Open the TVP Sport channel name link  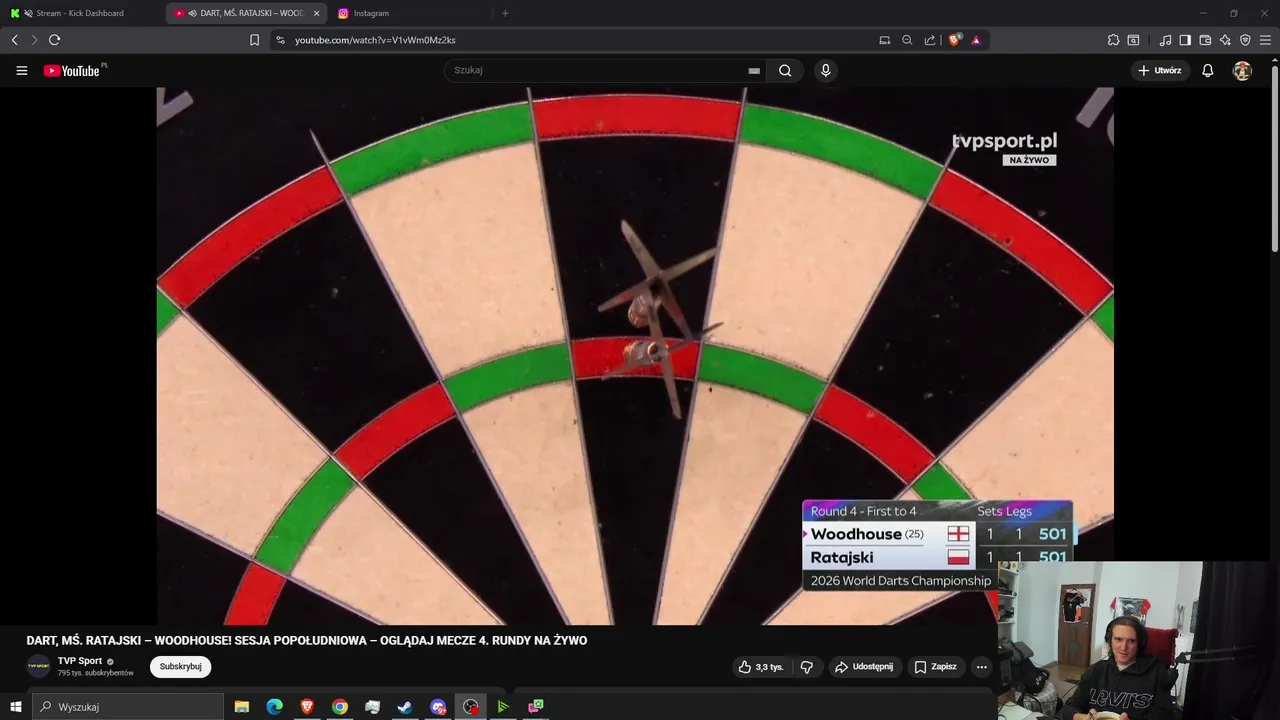[x=80, y=661]
